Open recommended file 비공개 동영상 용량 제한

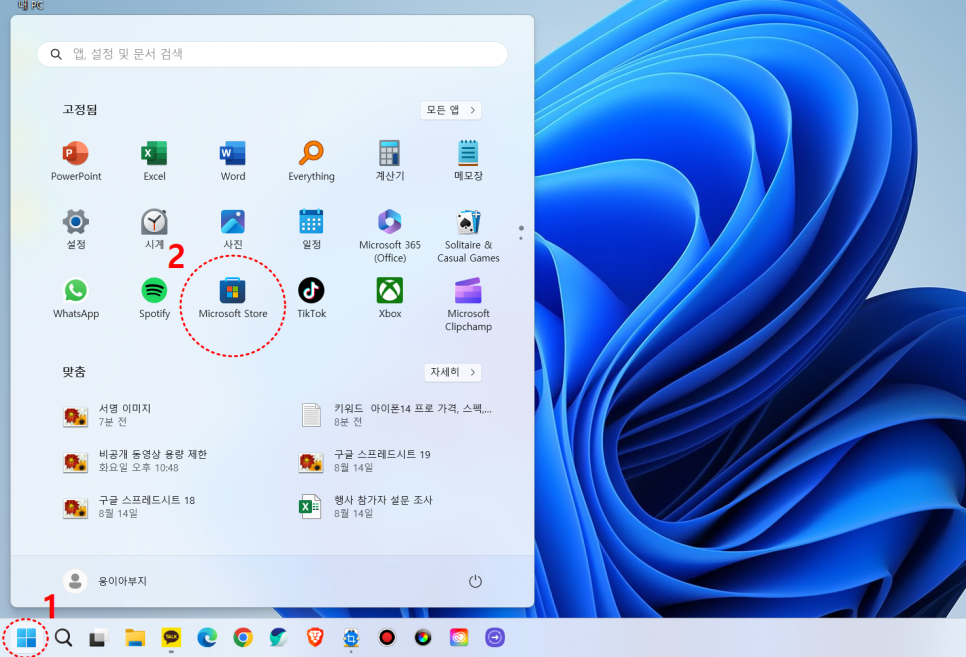pyautogui.click(x=136, y=461)
